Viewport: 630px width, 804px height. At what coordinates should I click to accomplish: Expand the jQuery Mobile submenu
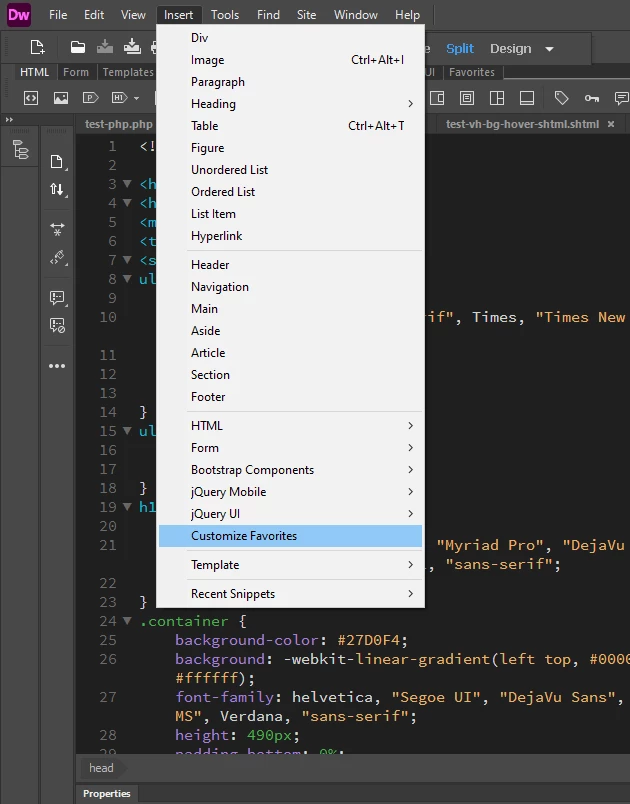coord(290,492)
